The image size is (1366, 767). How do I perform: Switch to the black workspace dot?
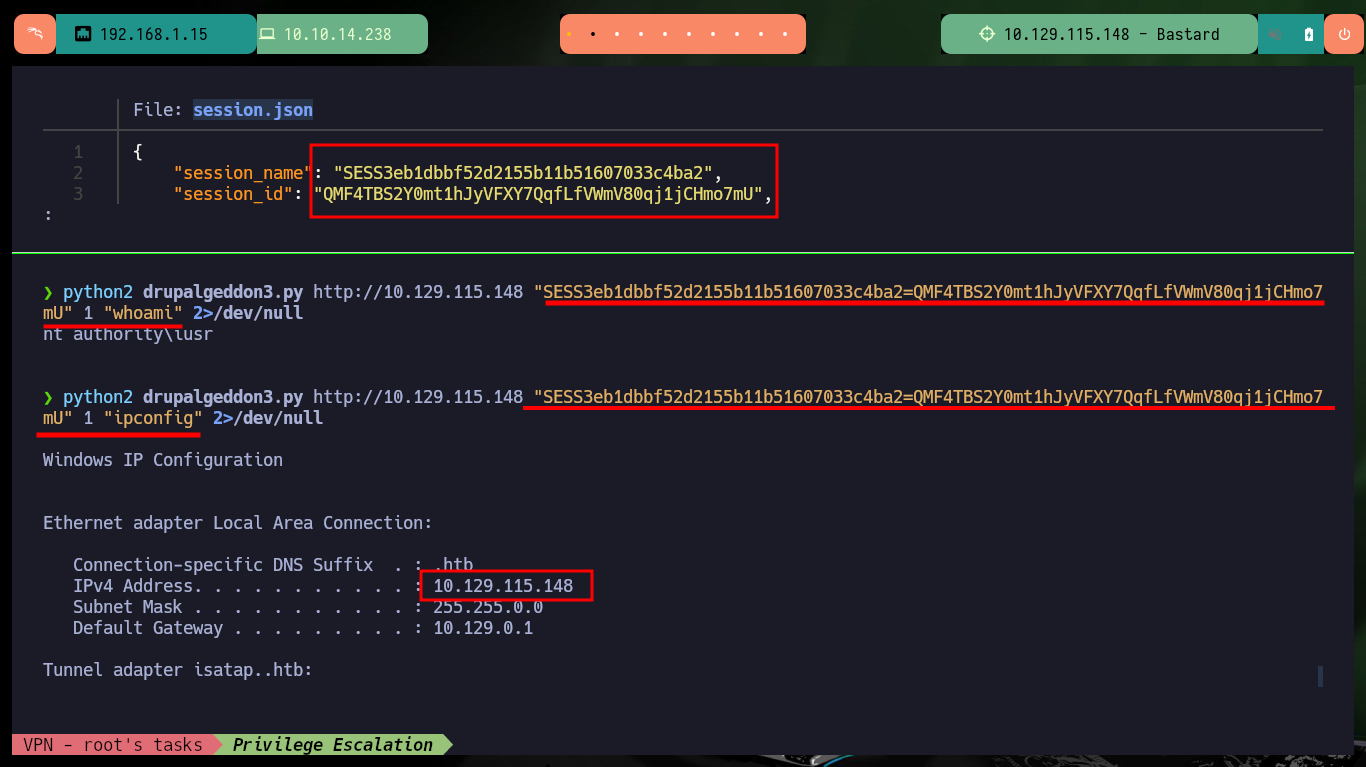[593, 34]
